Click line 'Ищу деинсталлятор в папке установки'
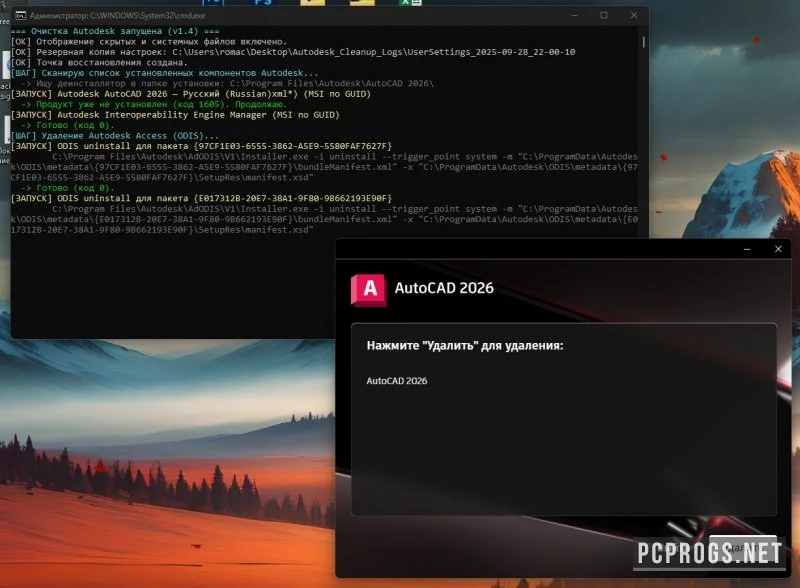 (x=227, y=84)
